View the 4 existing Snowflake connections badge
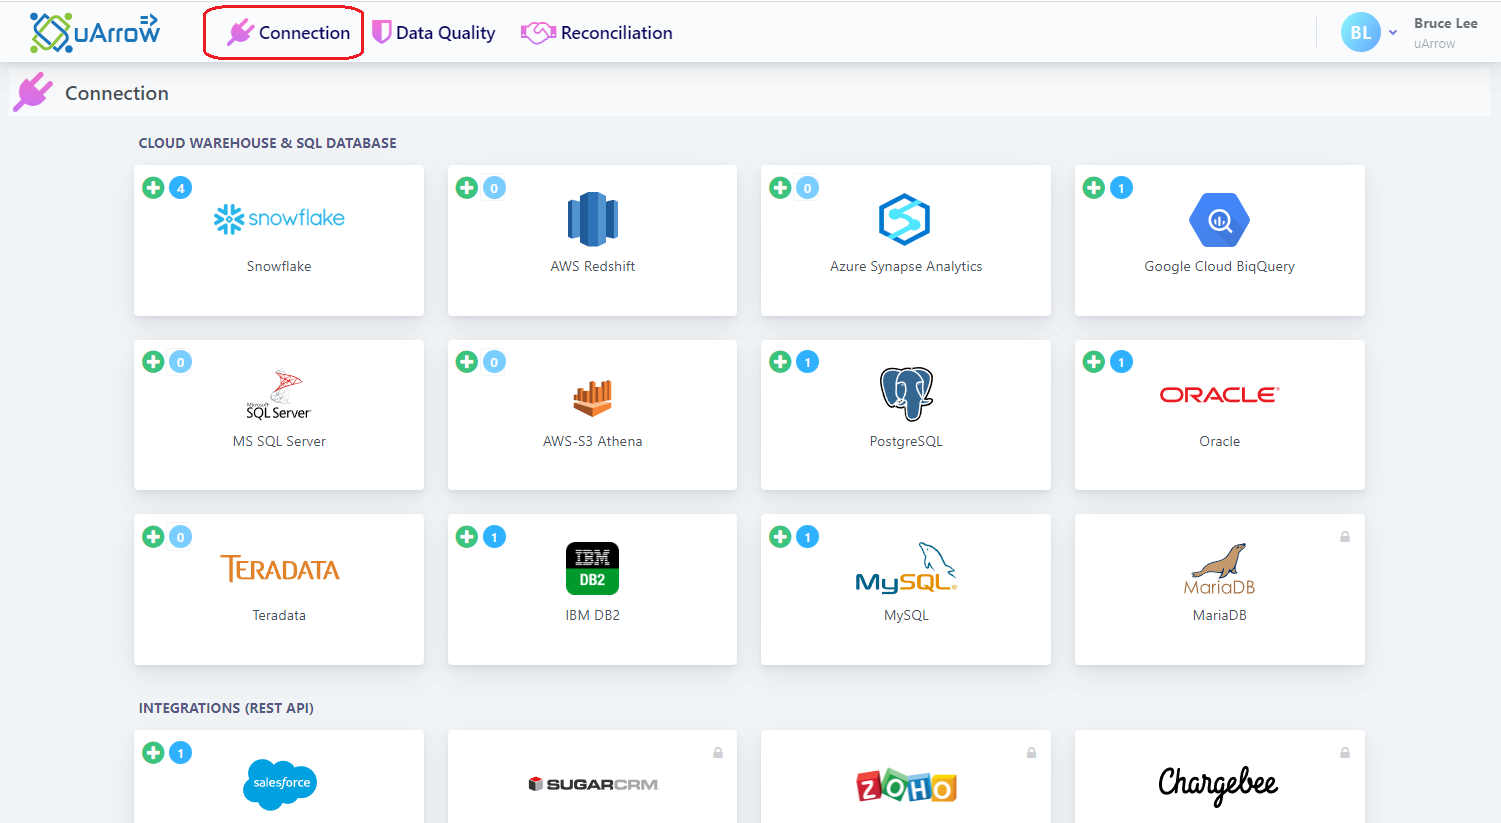1501x823 pixels. pyautogui.click(x=181, y=188)
